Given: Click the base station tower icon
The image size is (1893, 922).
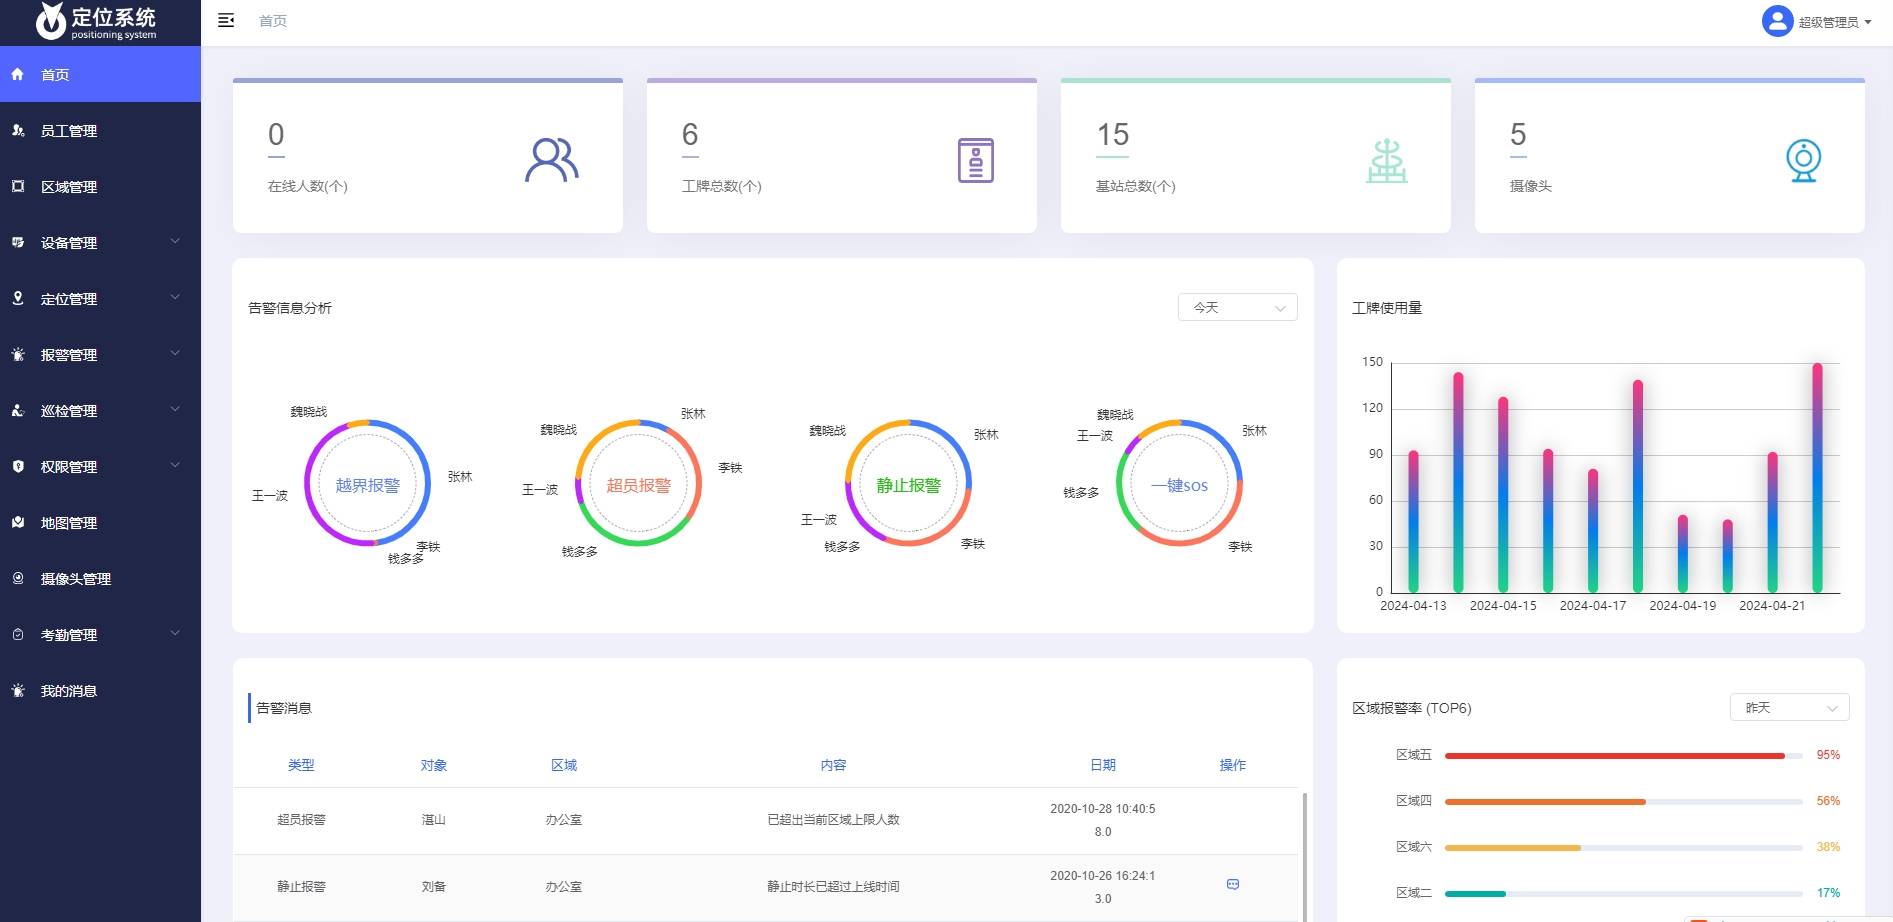Looking at the screenshot, I should tap(1387, 161).
